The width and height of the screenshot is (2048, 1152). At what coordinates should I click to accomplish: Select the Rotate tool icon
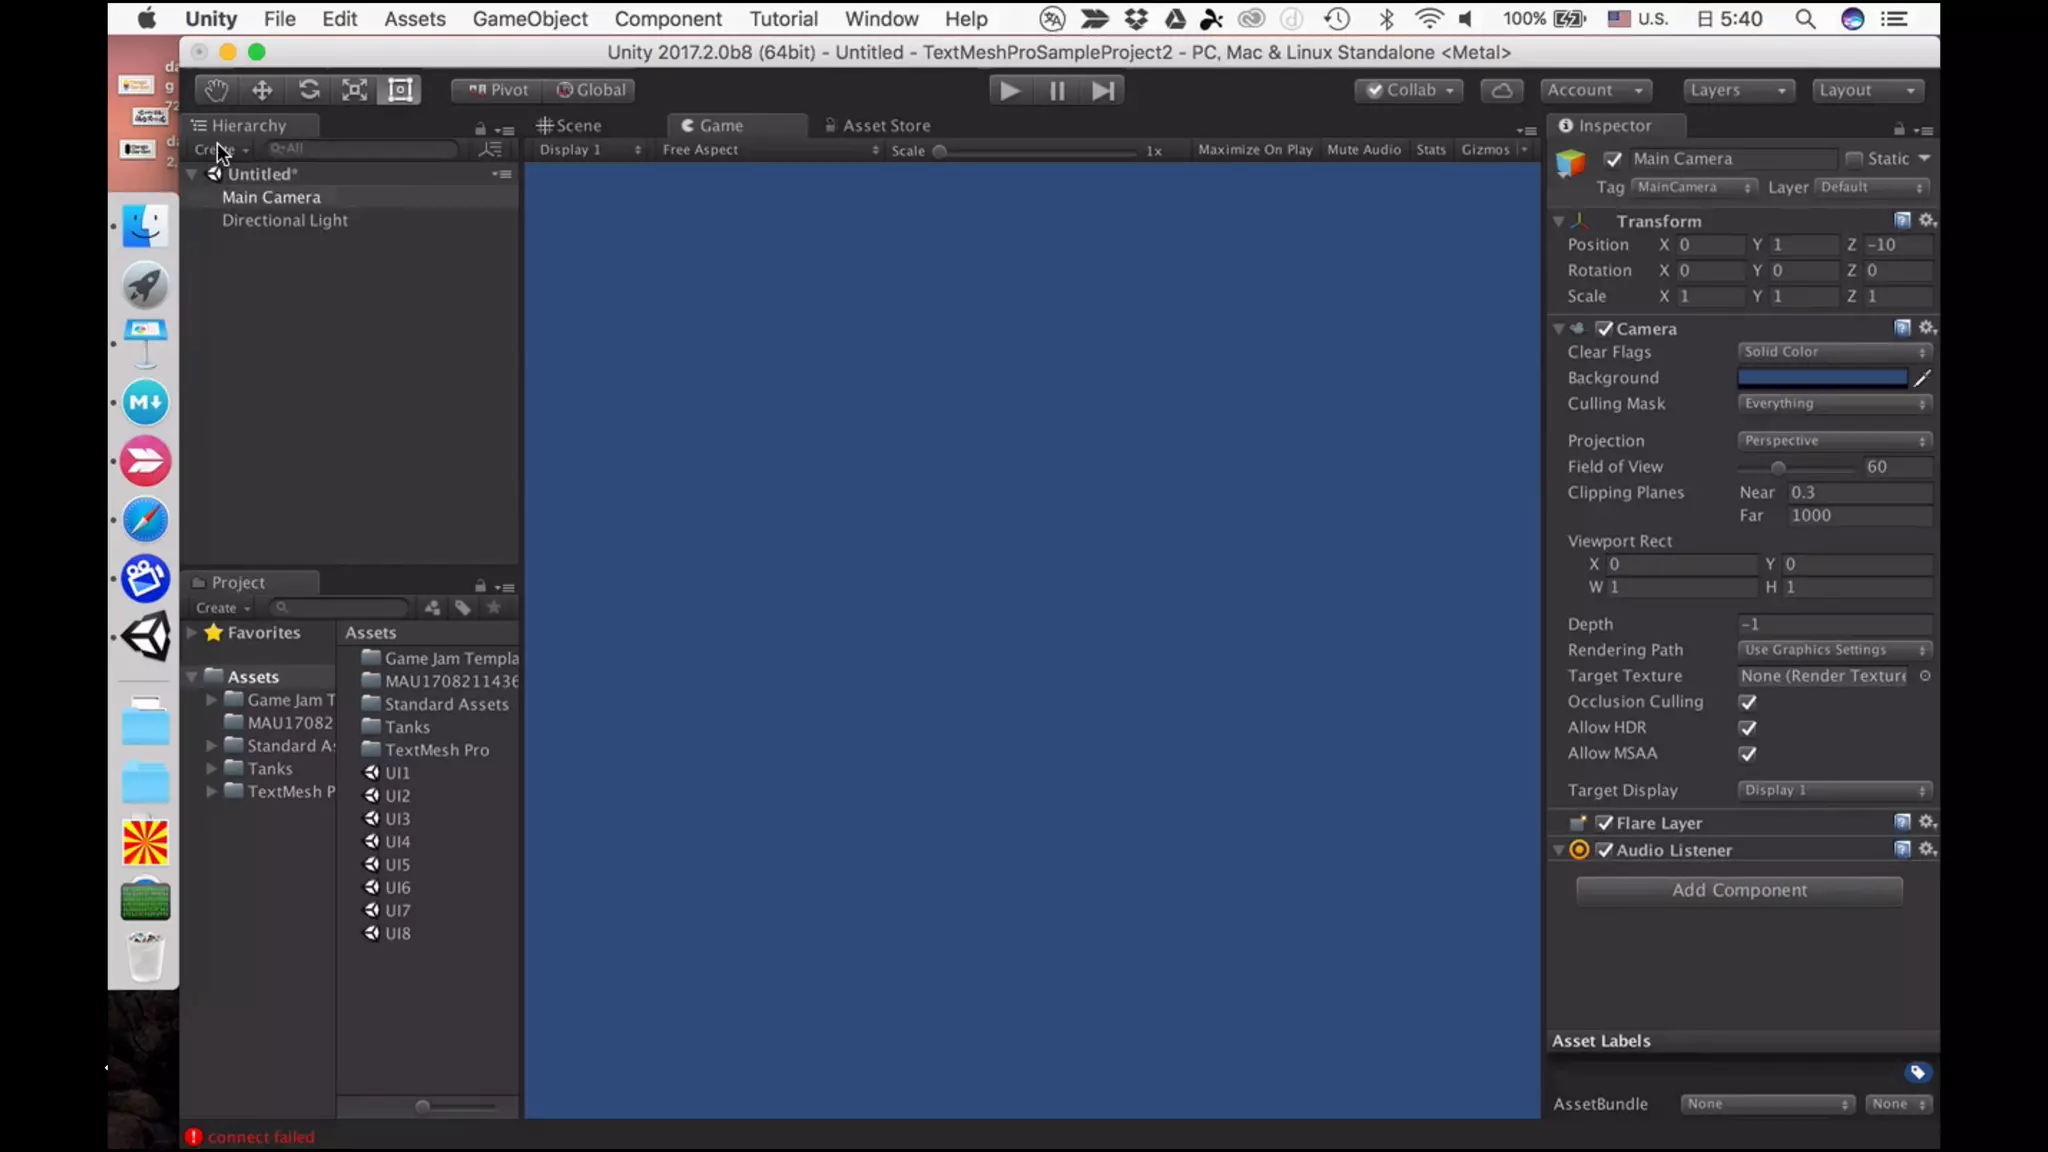coord(309,90)
